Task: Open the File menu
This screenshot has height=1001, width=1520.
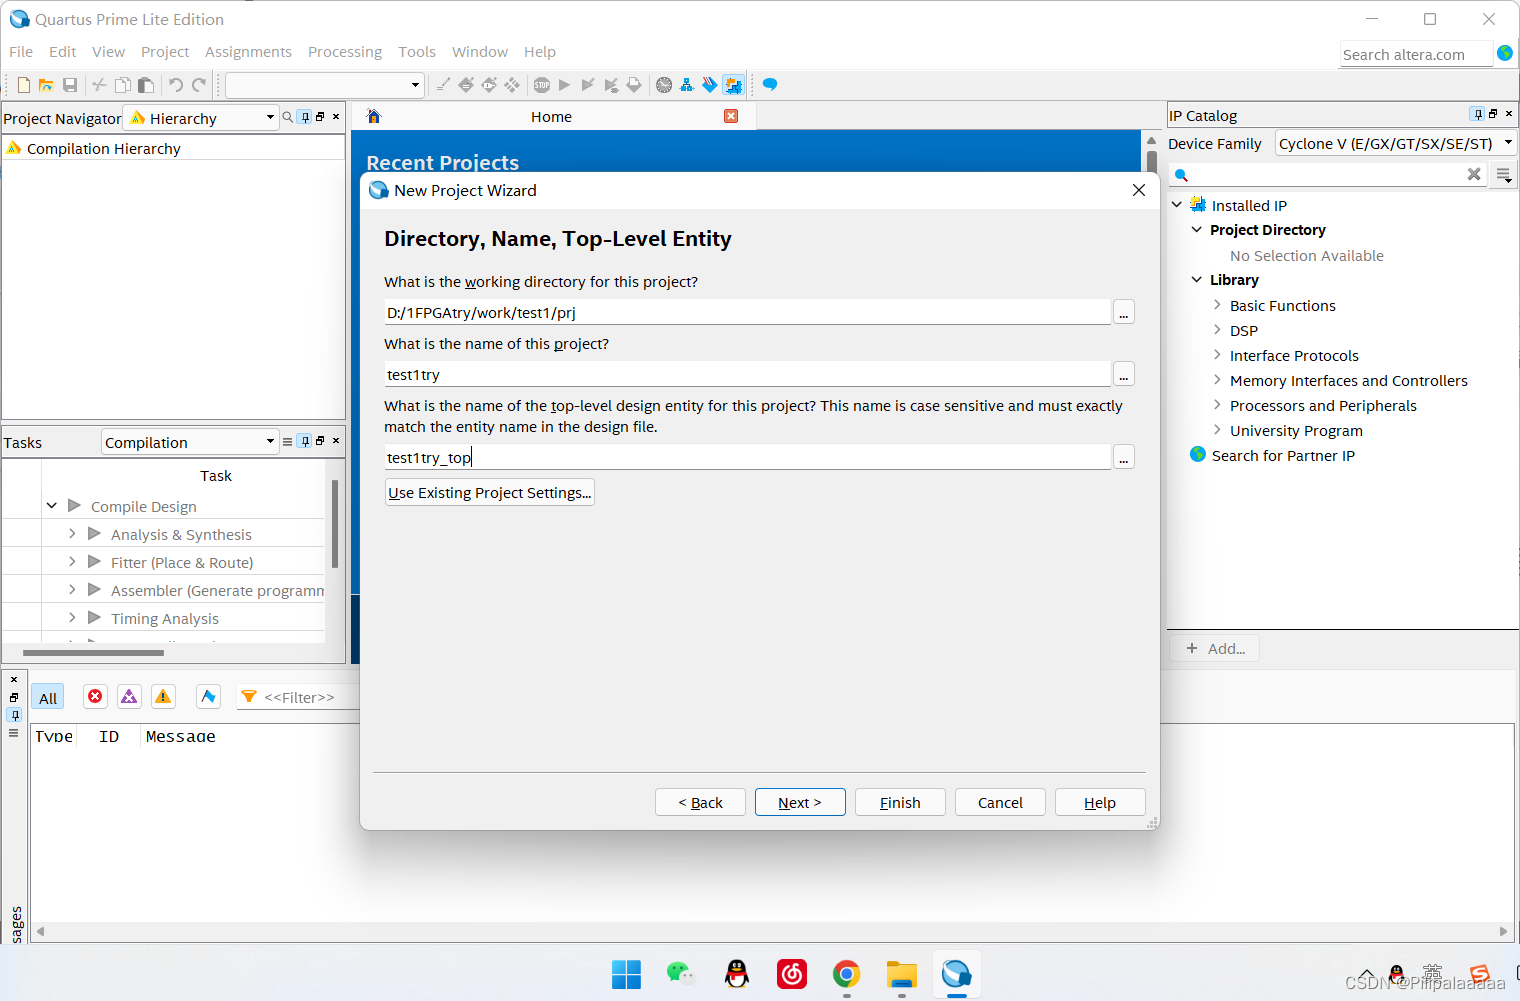Action: click(x=21, y=52)
